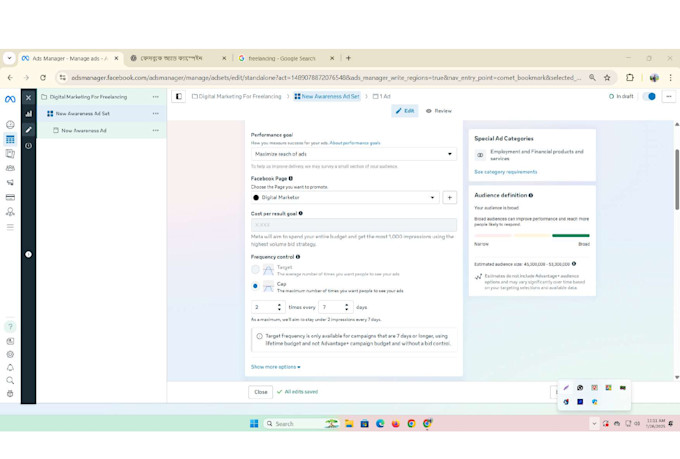Open the 1 Ad breadcrumb

[x=382, y=96]
